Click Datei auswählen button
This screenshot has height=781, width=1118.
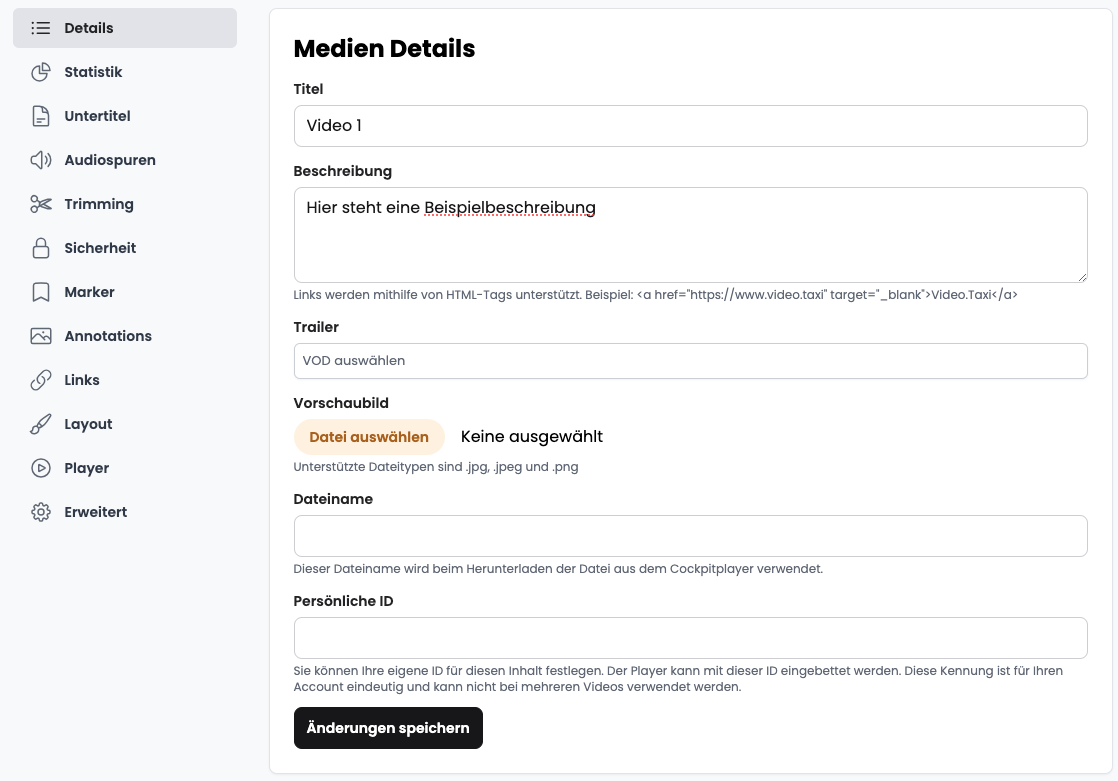[369, 437]
